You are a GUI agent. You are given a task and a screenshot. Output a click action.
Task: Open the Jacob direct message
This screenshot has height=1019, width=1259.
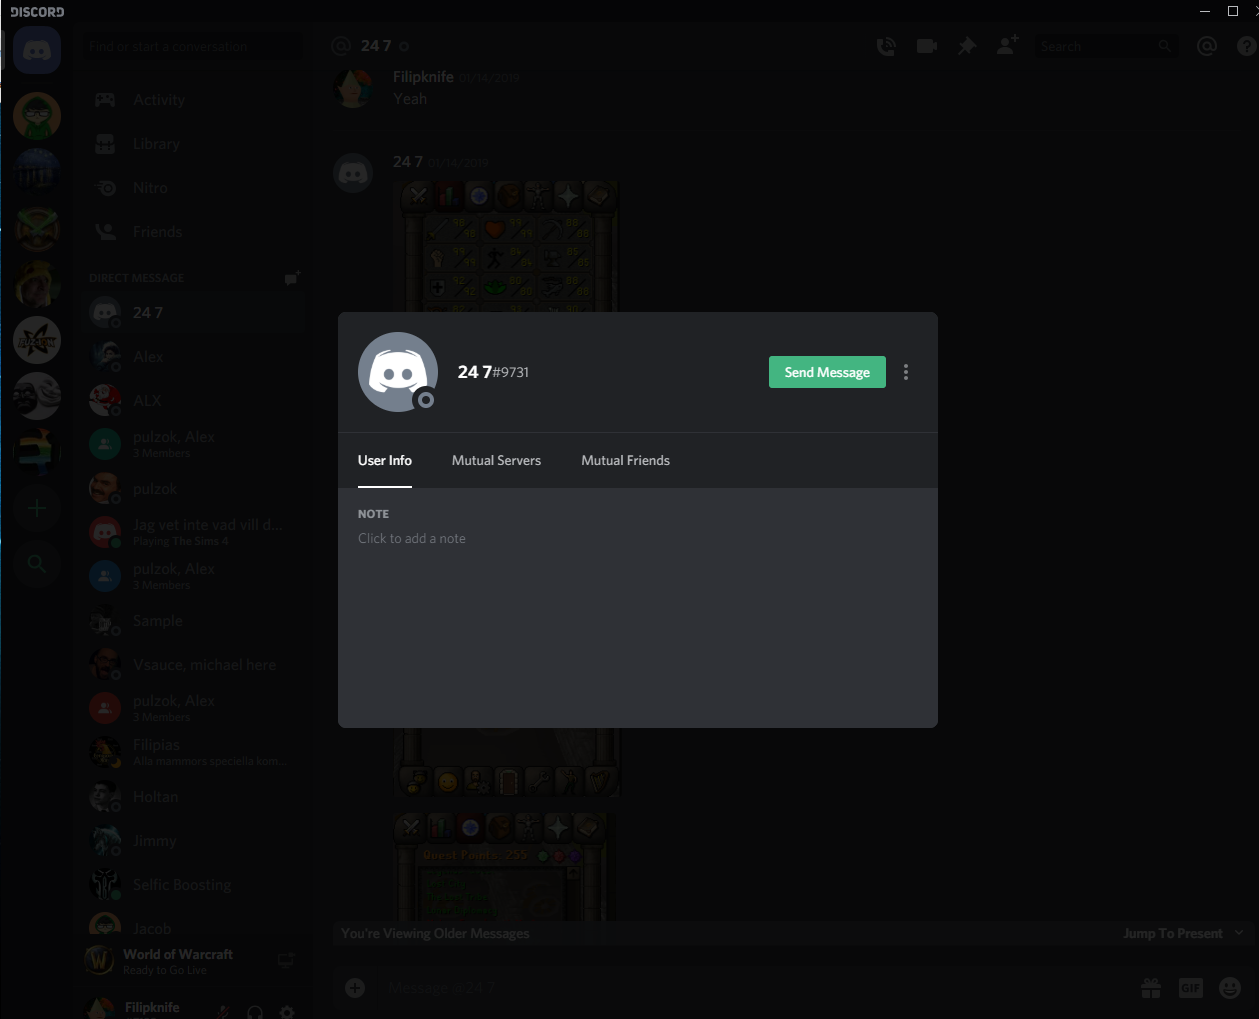click(x=195, y=927)
